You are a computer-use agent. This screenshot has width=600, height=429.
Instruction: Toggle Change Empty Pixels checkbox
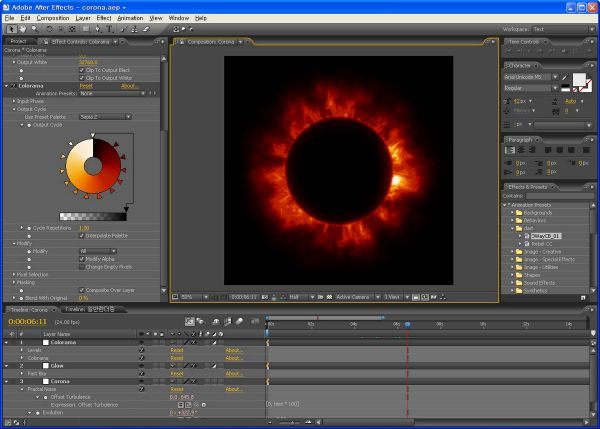tap(82, 267)
